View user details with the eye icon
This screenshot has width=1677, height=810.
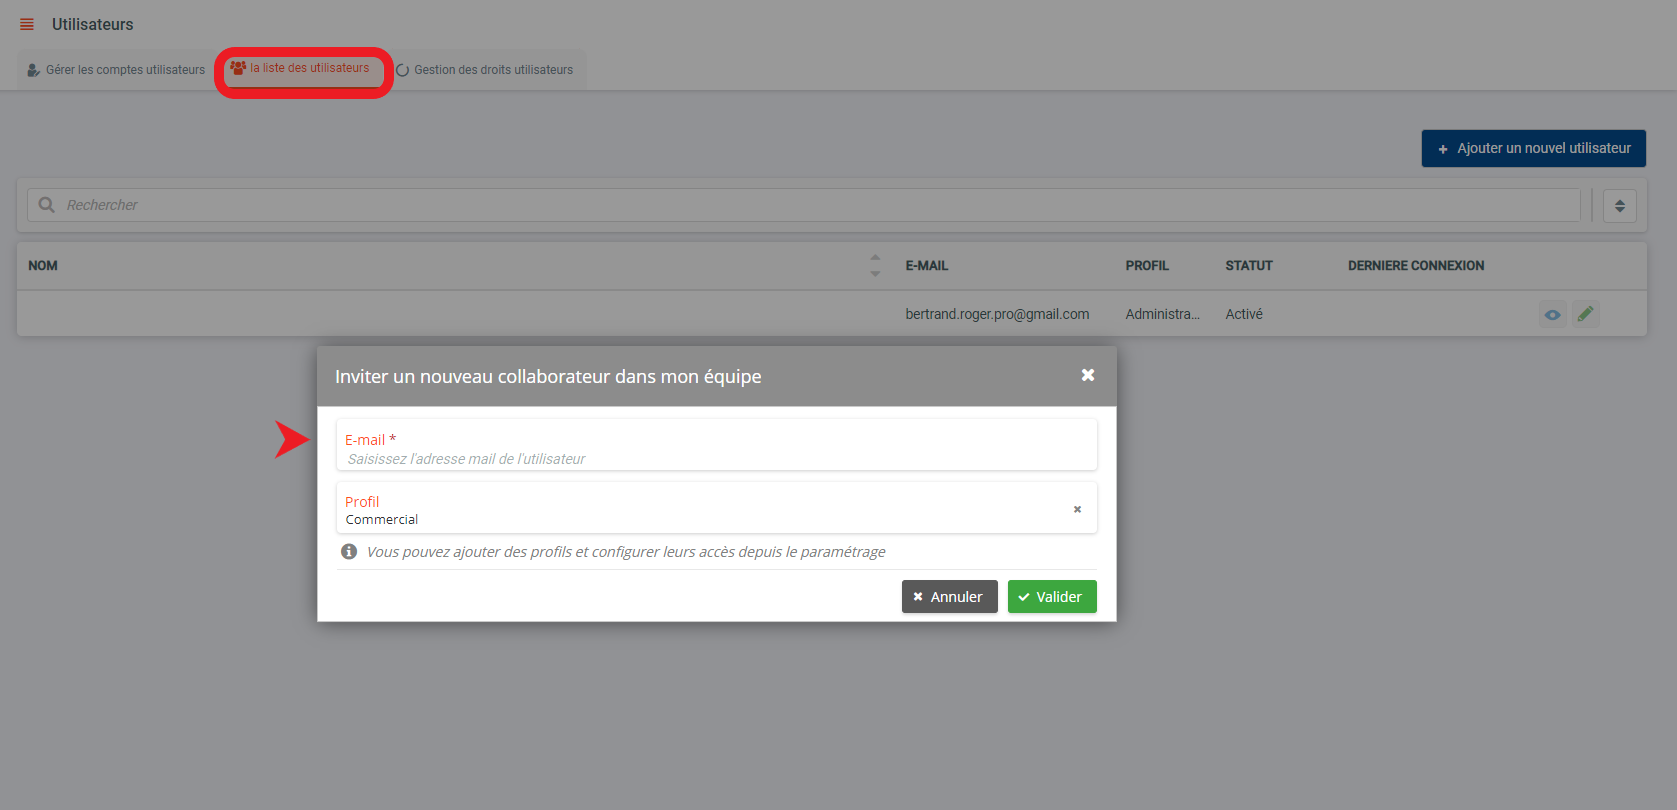(x=1552, y=314)
